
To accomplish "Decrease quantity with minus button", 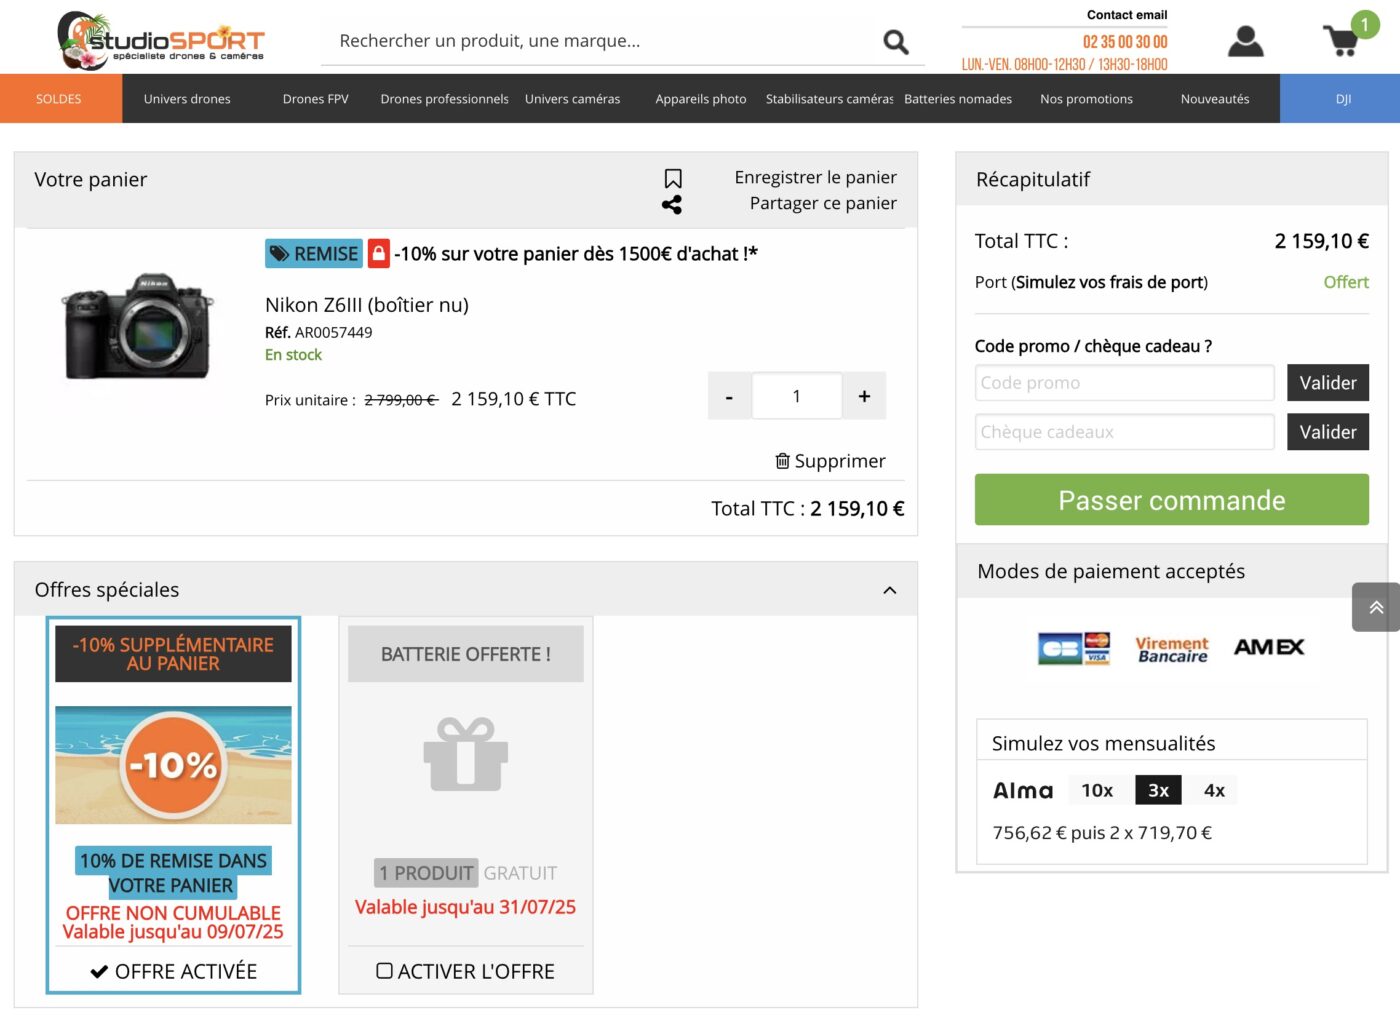I will 730,396.
